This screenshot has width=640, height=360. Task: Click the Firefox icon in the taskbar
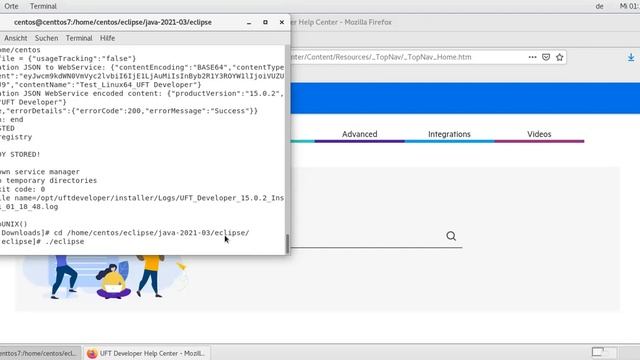click(x=92, y=353)
